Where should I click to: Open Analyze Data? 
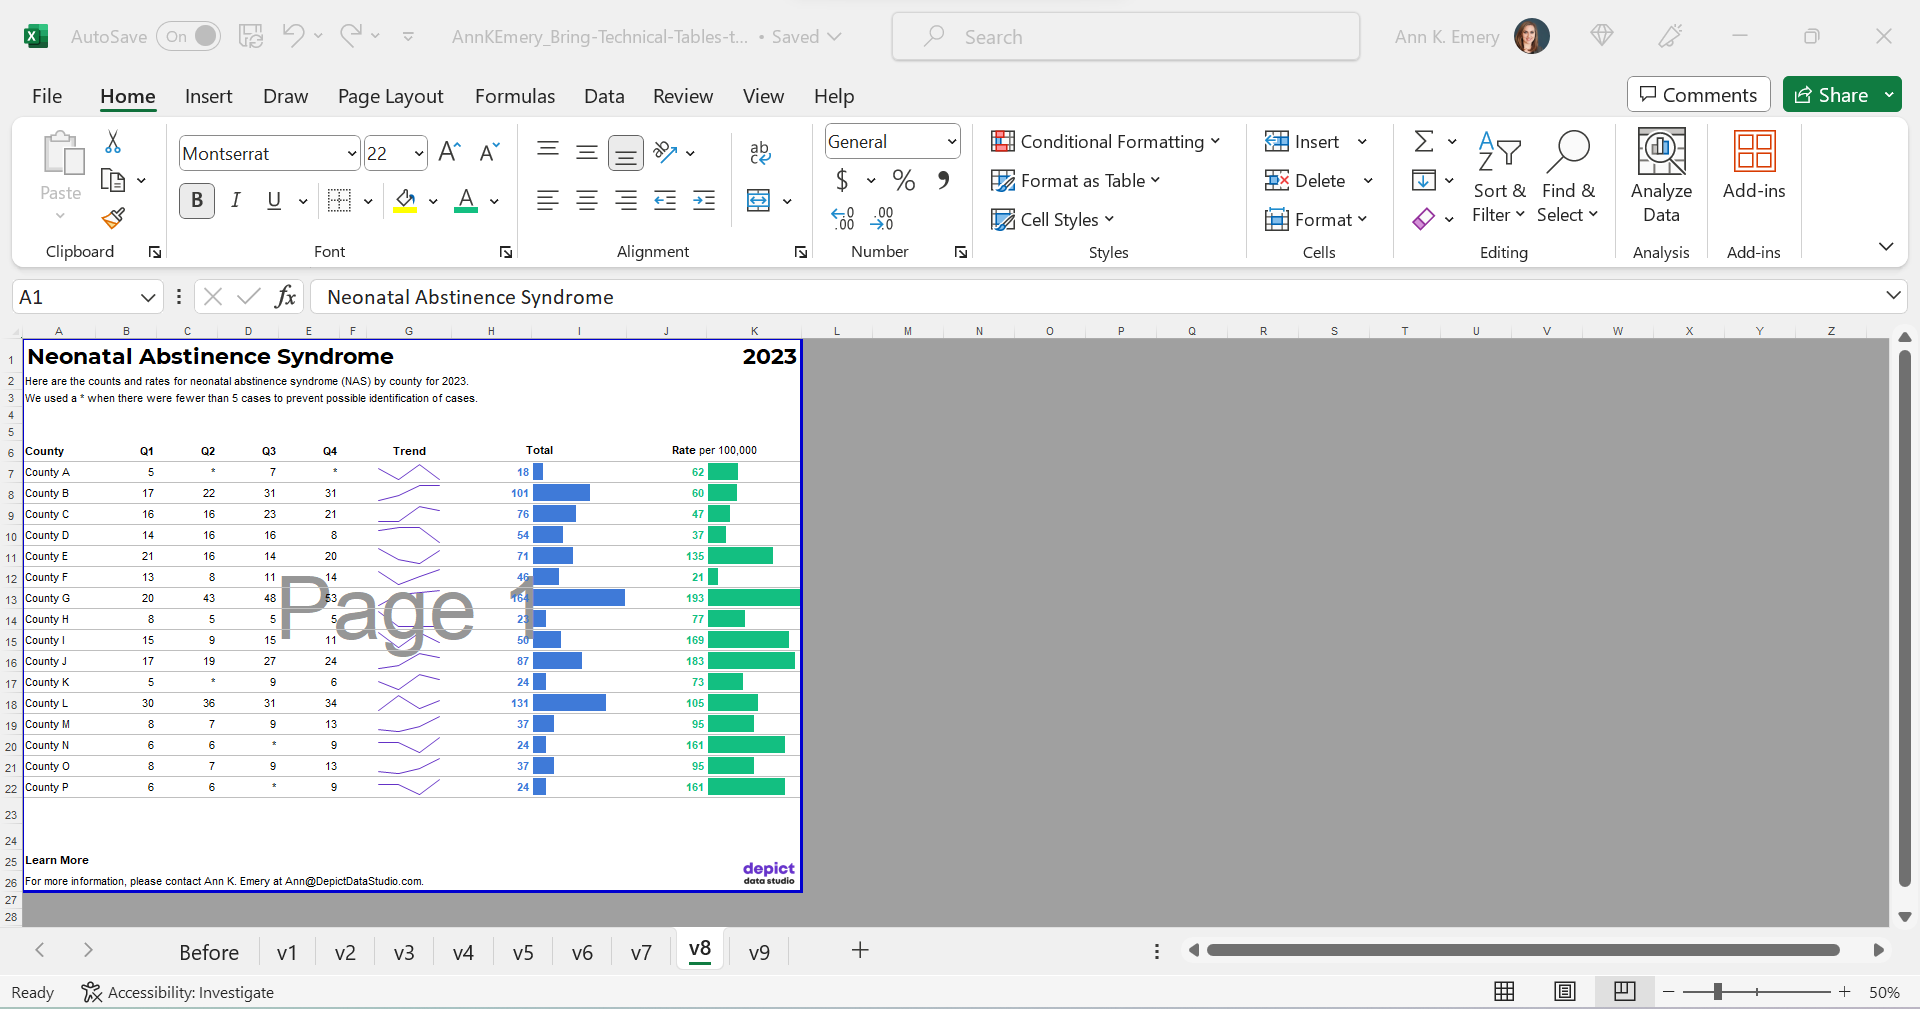[x=1661, y=177]
